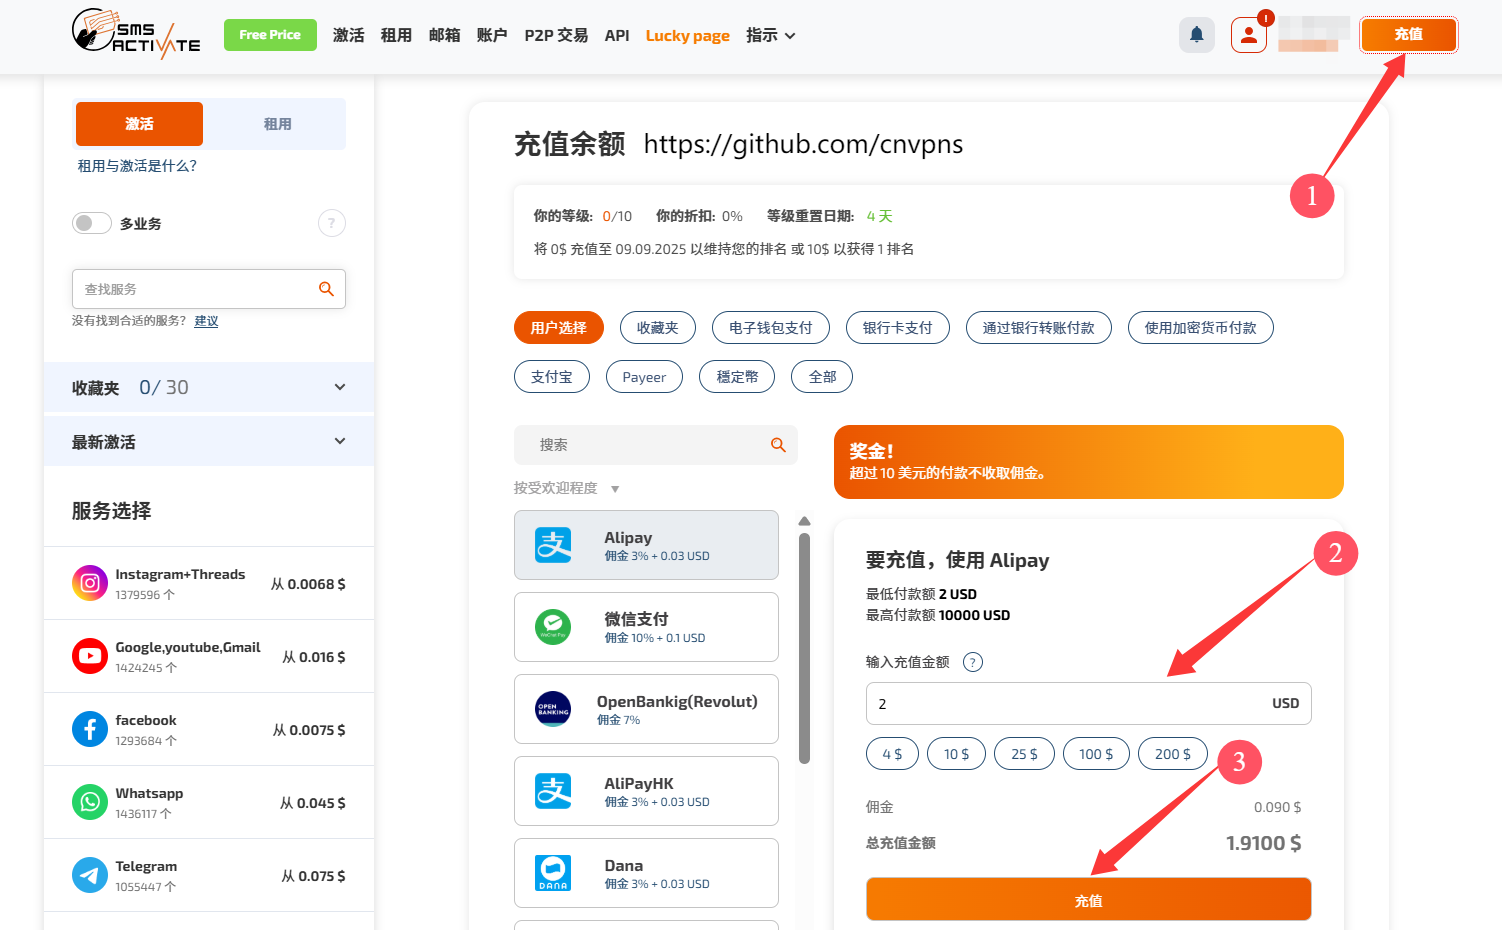Click the YouTube icon for Google service
Screen dimensions: 1502x930
(x=90, y=656)
